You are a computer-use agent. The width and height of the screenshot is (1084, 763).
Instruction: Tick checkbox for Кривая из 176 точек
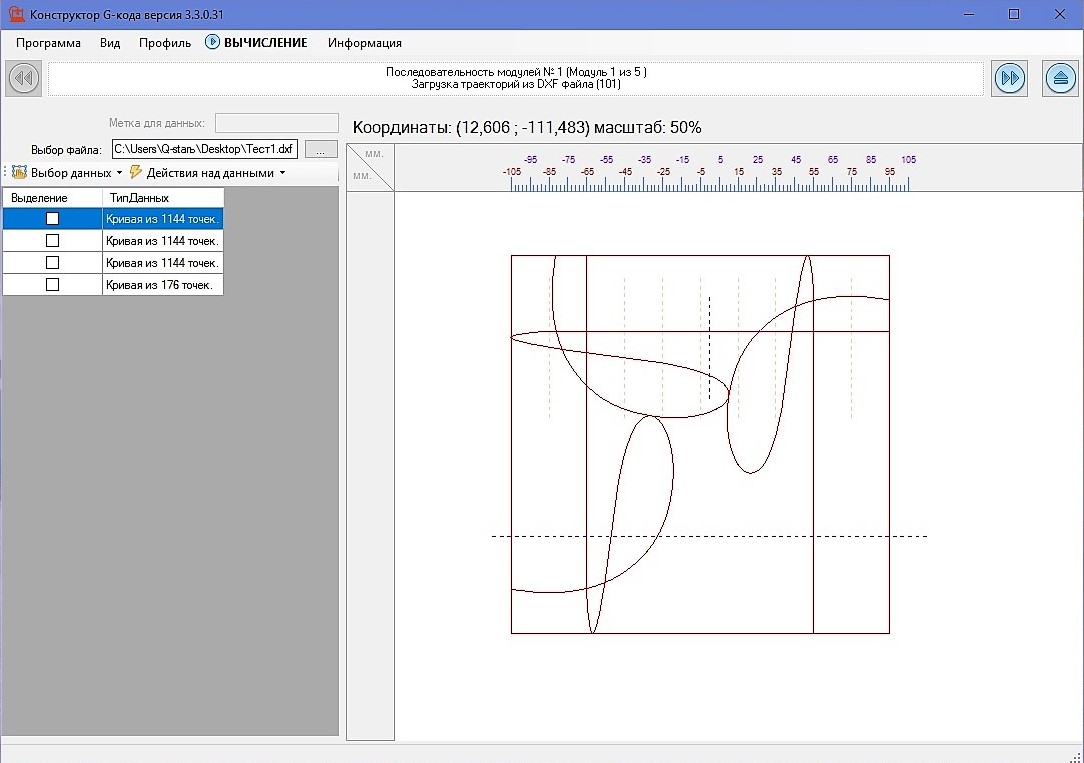(53, 285)
